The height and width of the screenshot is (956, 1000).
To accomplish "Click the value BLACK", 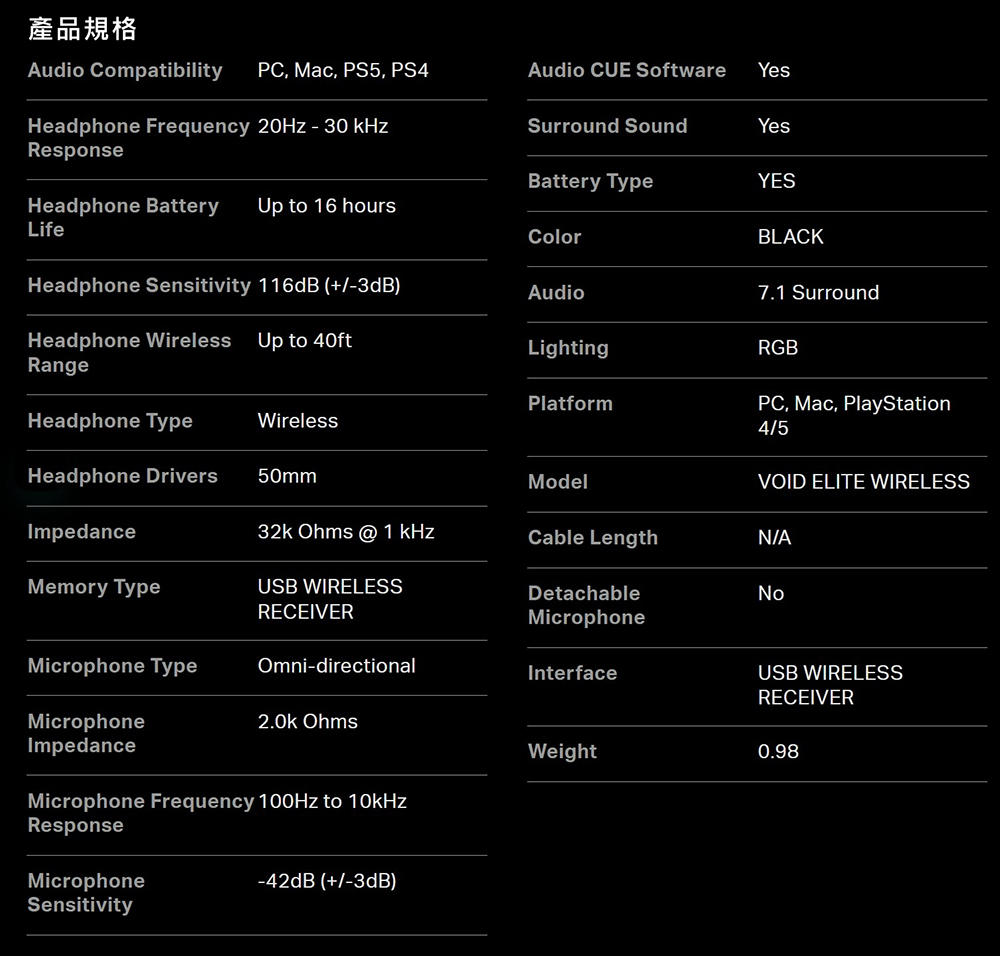I will pyautogui.click(x=790, y=237).
